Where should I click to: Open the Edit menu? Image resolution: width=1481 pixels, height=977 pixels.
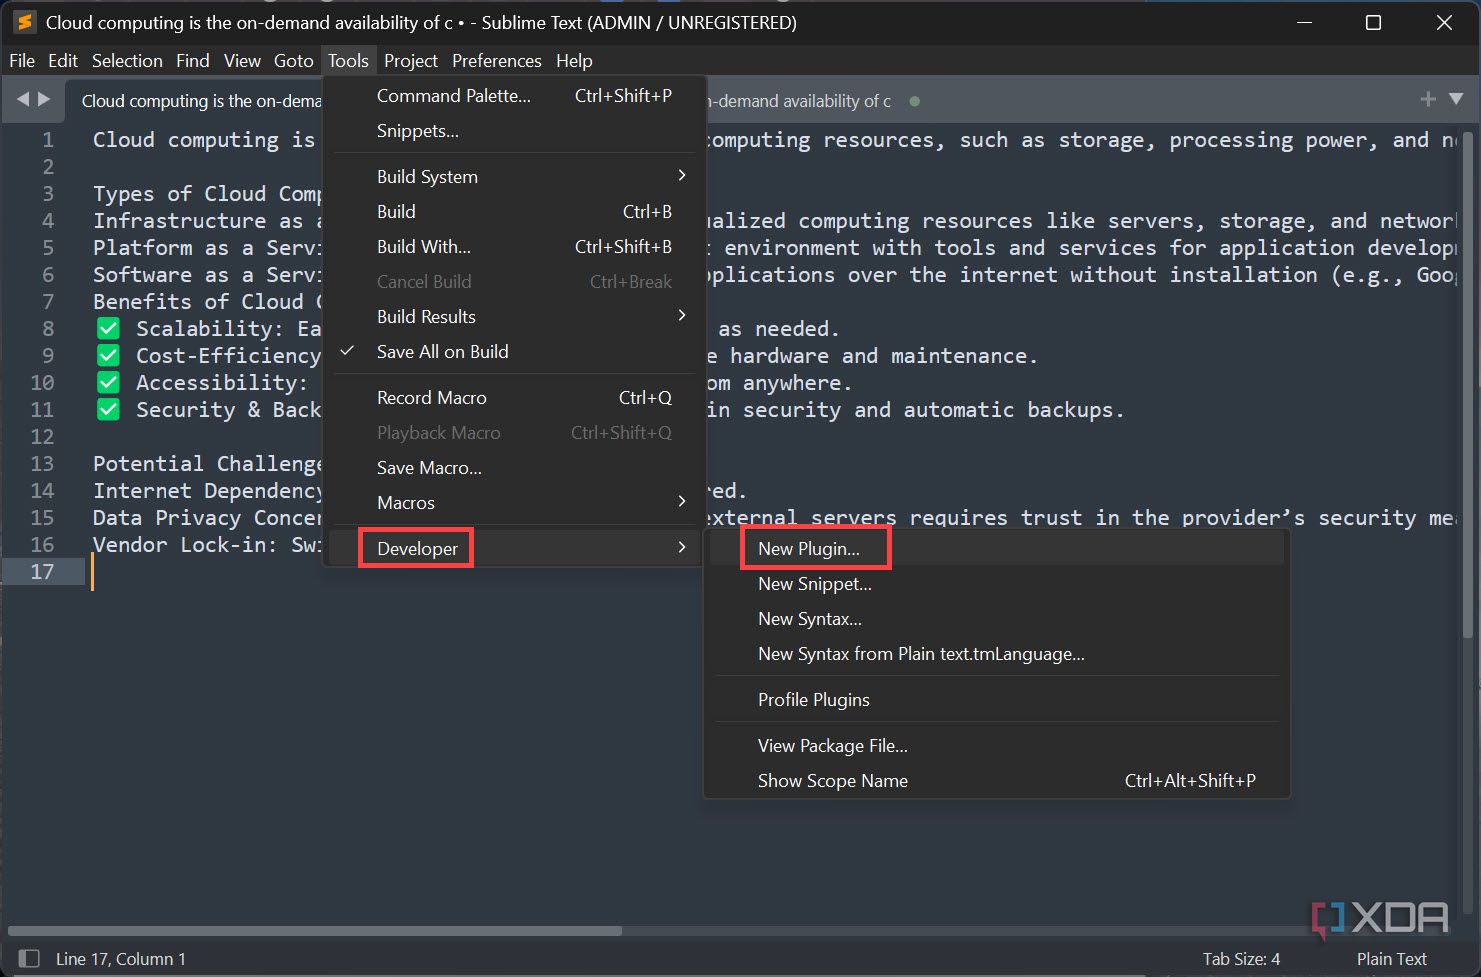click(63, 61)
